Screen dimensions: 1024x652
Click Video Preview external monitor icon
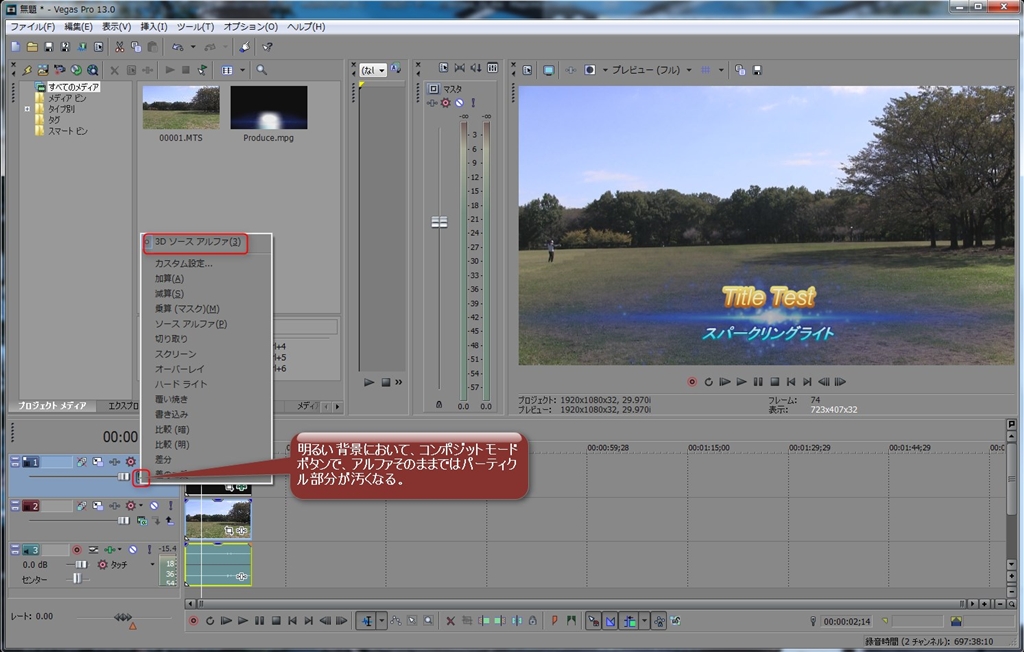549,70
